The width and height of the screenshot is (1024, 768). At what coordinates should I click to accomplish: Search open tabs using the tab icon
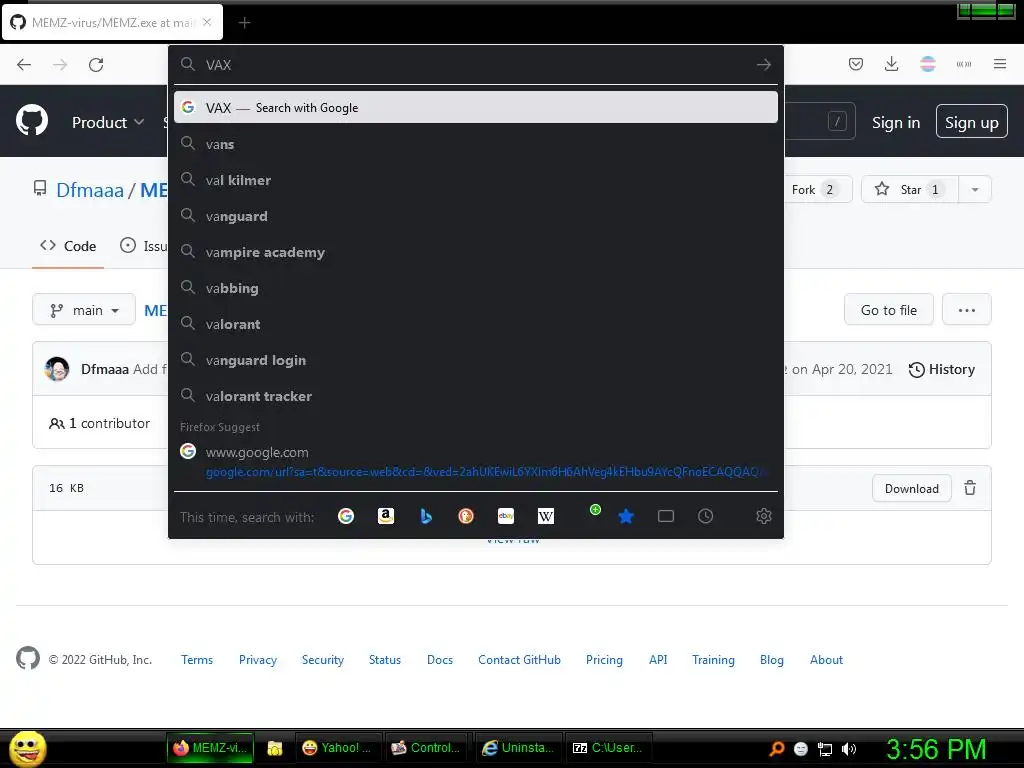tap(665, 516)
